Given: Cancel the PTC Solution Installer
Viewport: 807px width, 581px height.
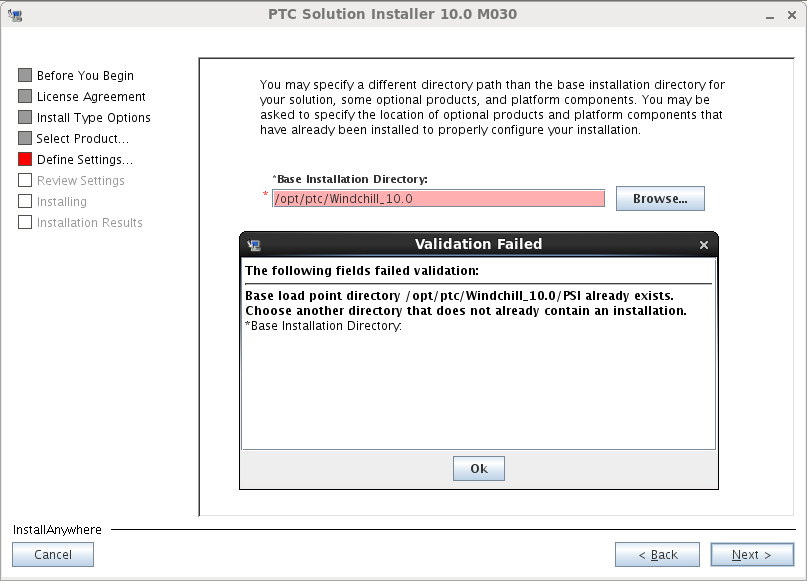Looking at the screenshot, I should click(53, 555).
